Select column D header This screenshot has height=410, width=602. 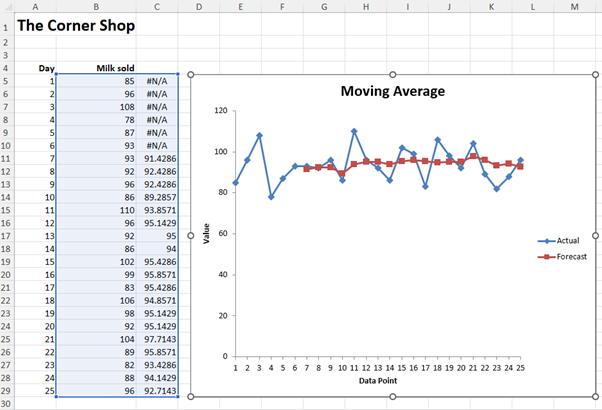198,7
